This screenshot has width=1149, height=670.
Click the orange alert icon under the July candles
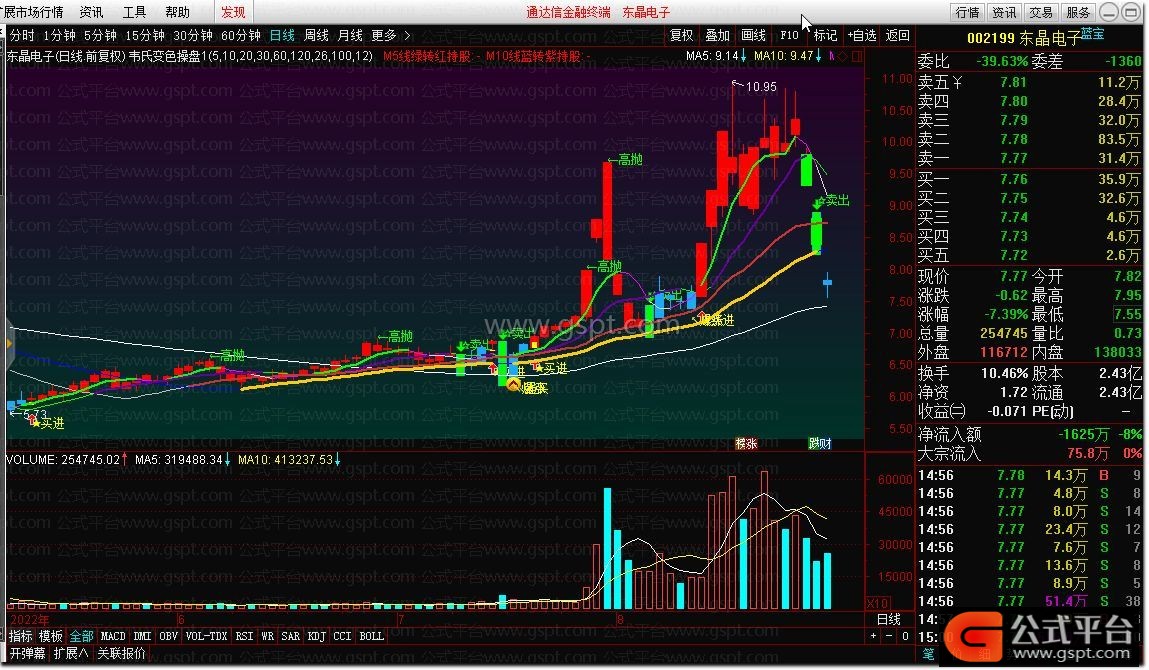[x=514, y=385]
